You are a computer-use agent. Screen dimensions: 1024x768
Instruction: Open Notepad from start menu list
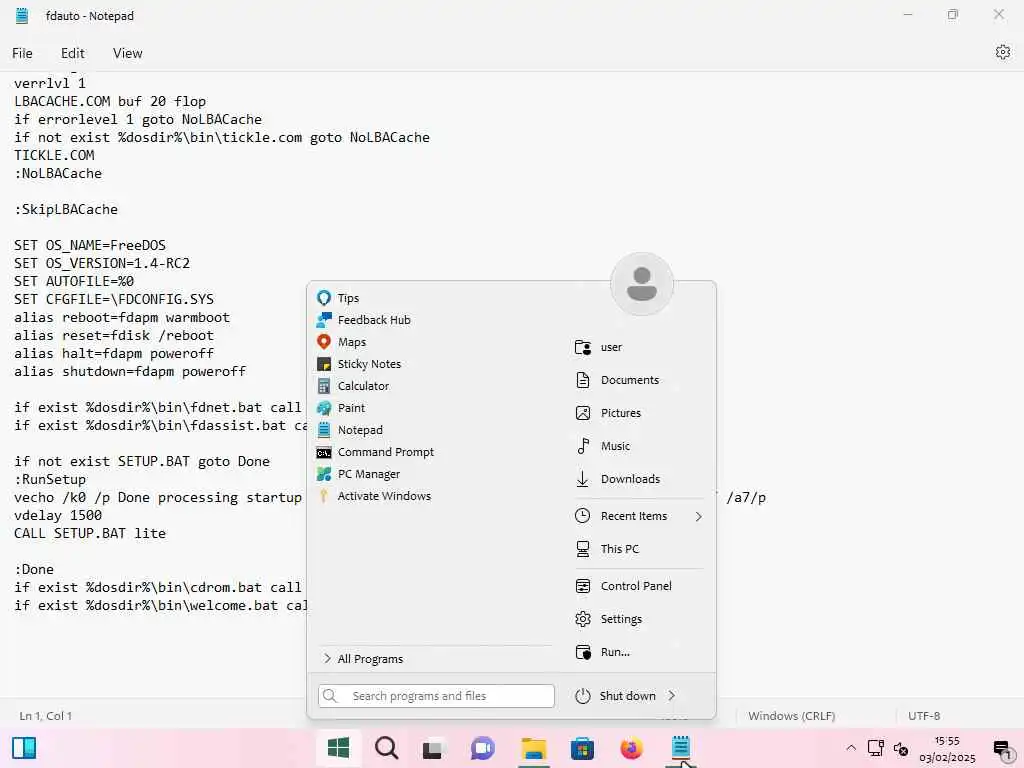[x=350, y=430]
